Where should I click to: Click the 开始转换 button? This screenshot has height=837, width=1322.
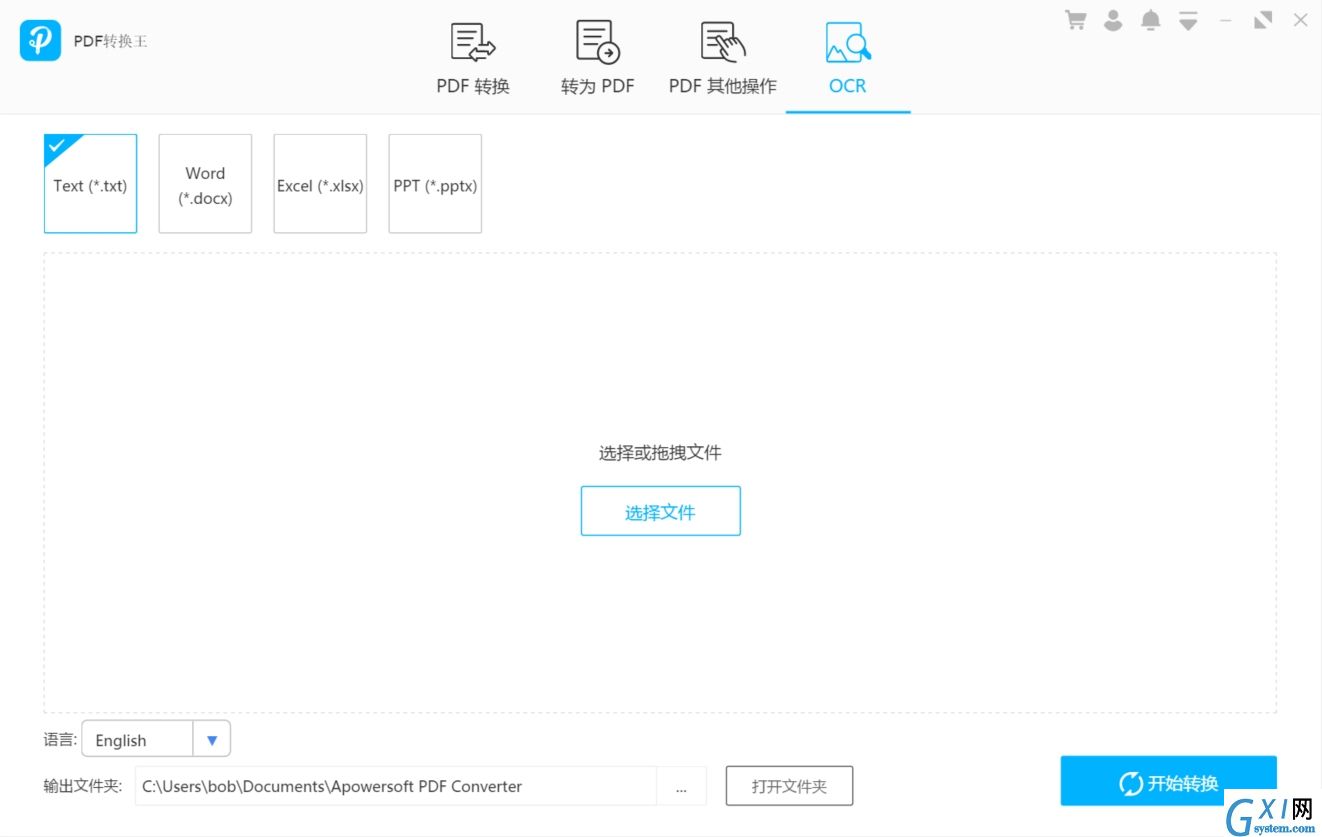click(1168, 781)
